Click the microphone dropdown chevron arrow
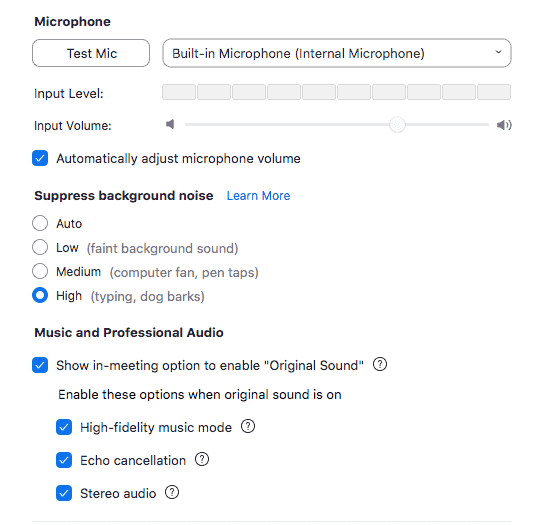 [498, 52]
